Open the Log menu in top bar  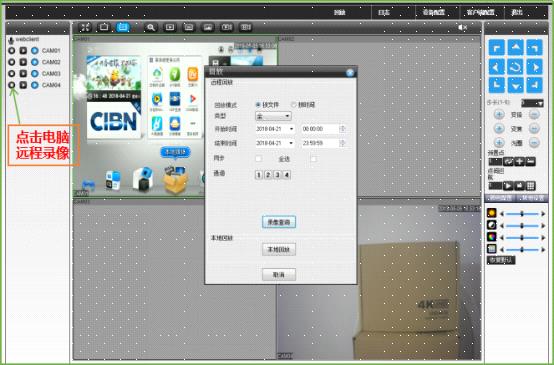pyautogui.click(x=384, y=12)
